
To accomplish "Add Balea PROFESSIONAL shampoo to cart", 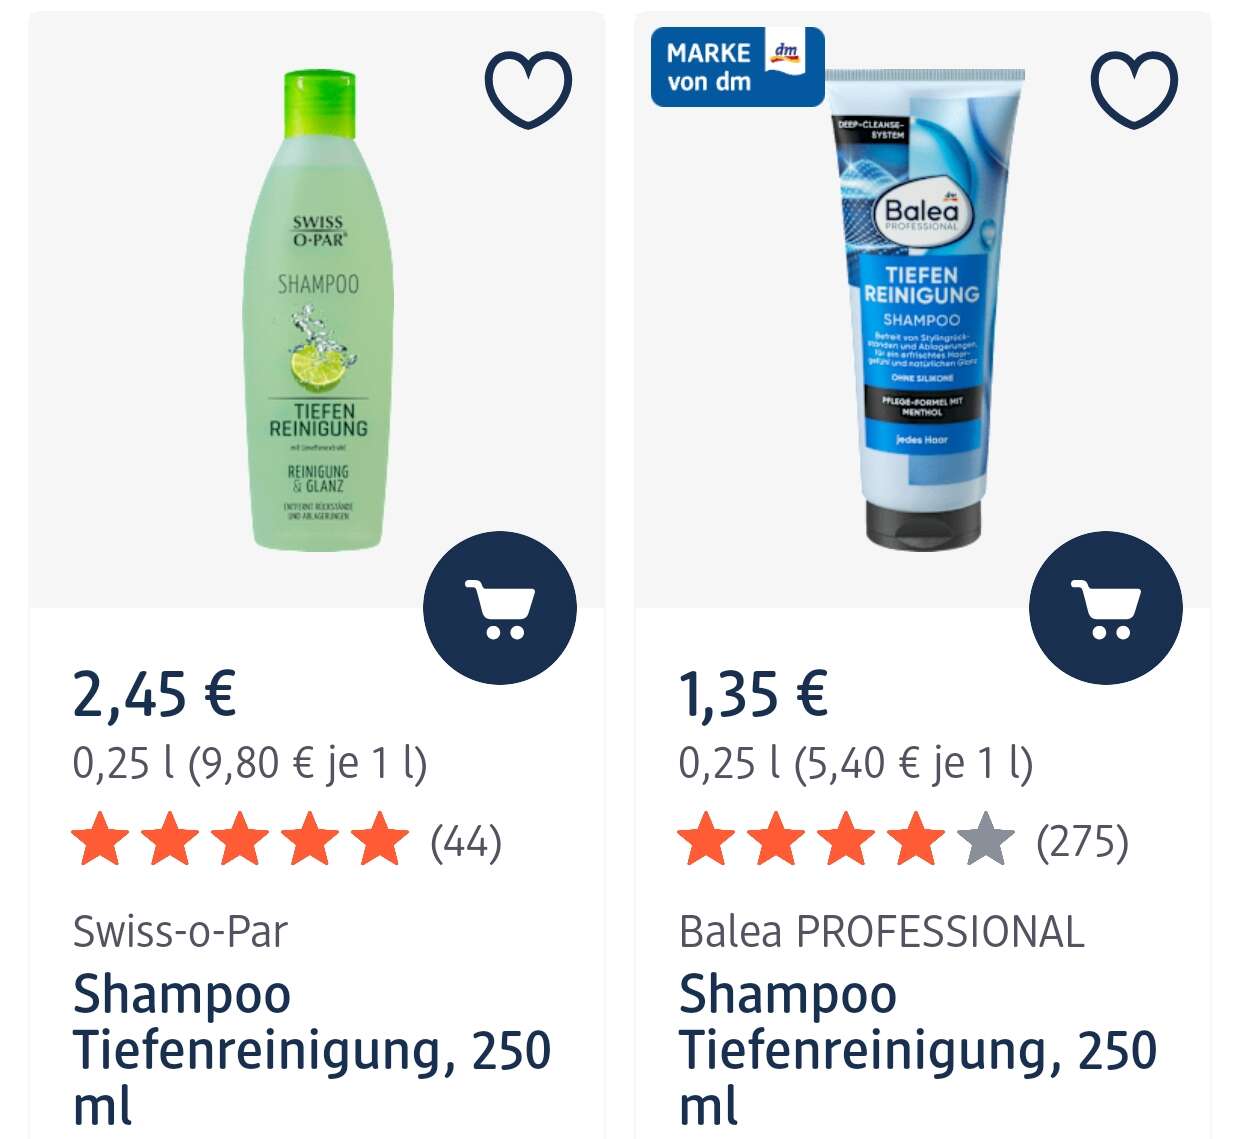I will point(1106,608).
